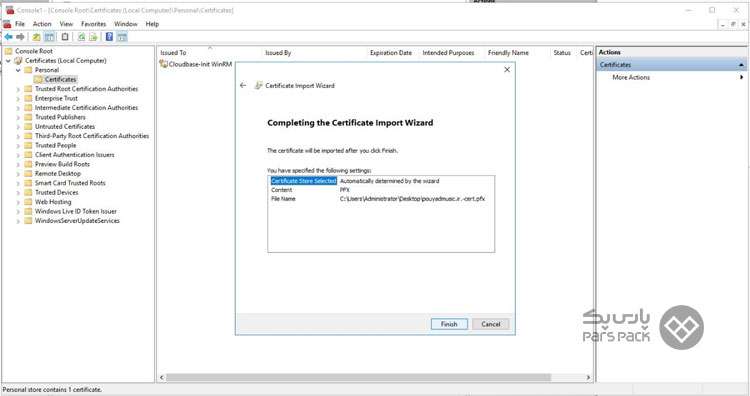Click the Trusted Publishers folder icon
This screenshot has width=750, height=396.
(x=28, y=117)
